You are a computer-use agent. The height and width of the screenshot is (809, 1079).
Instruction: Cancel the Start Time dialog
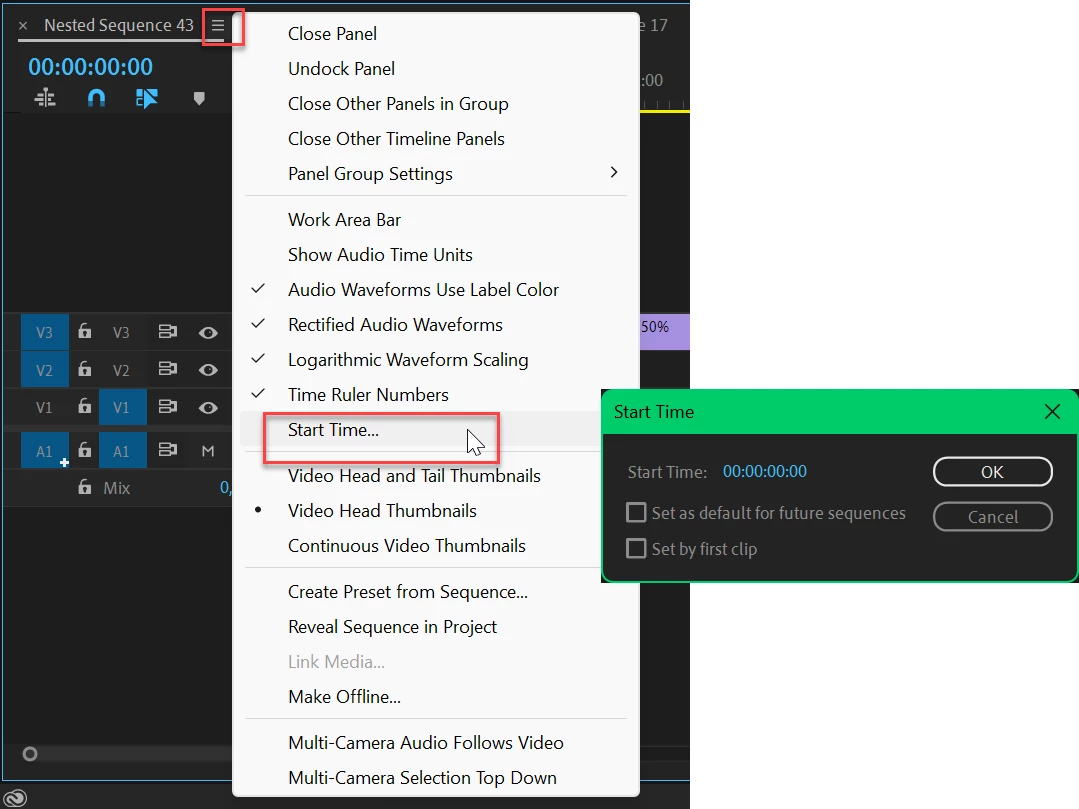[992, 517]
